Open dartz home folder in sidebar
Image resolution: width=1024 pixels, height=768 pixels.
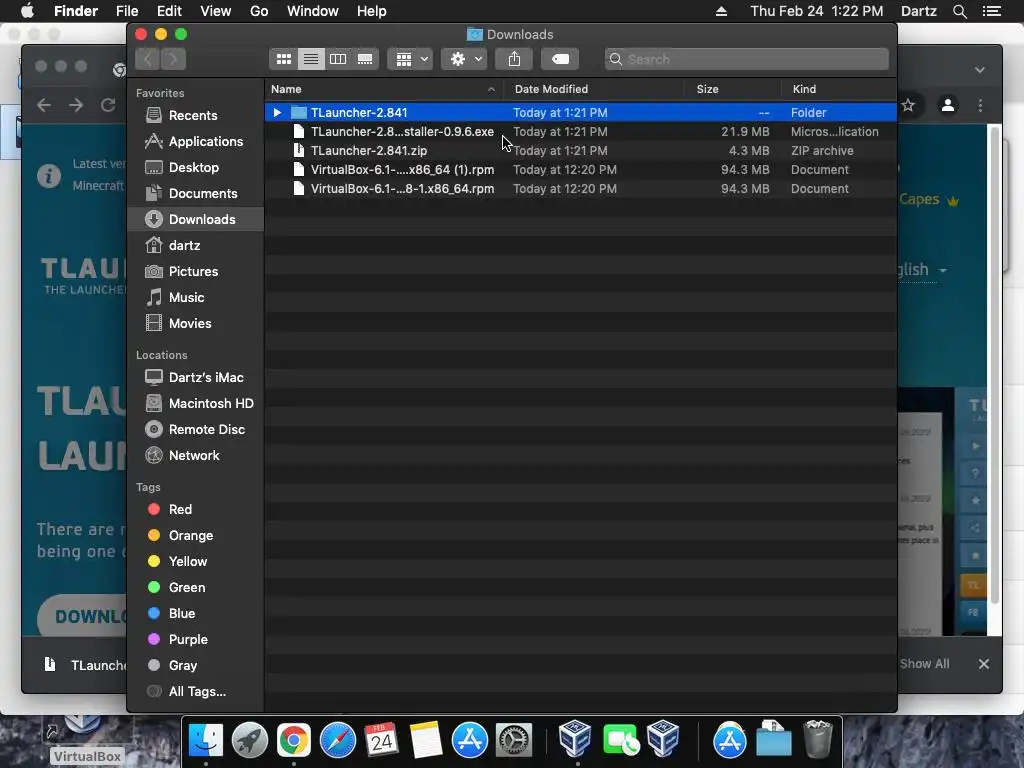[x=195, y=246]
